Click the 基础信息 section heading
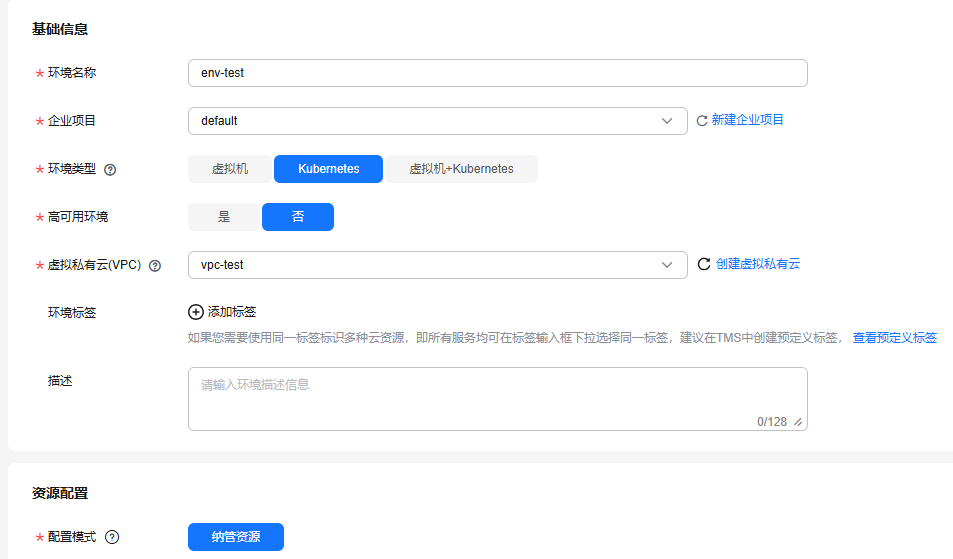The image size is (953, 559). pyautogui.click(x=60, y=29)
